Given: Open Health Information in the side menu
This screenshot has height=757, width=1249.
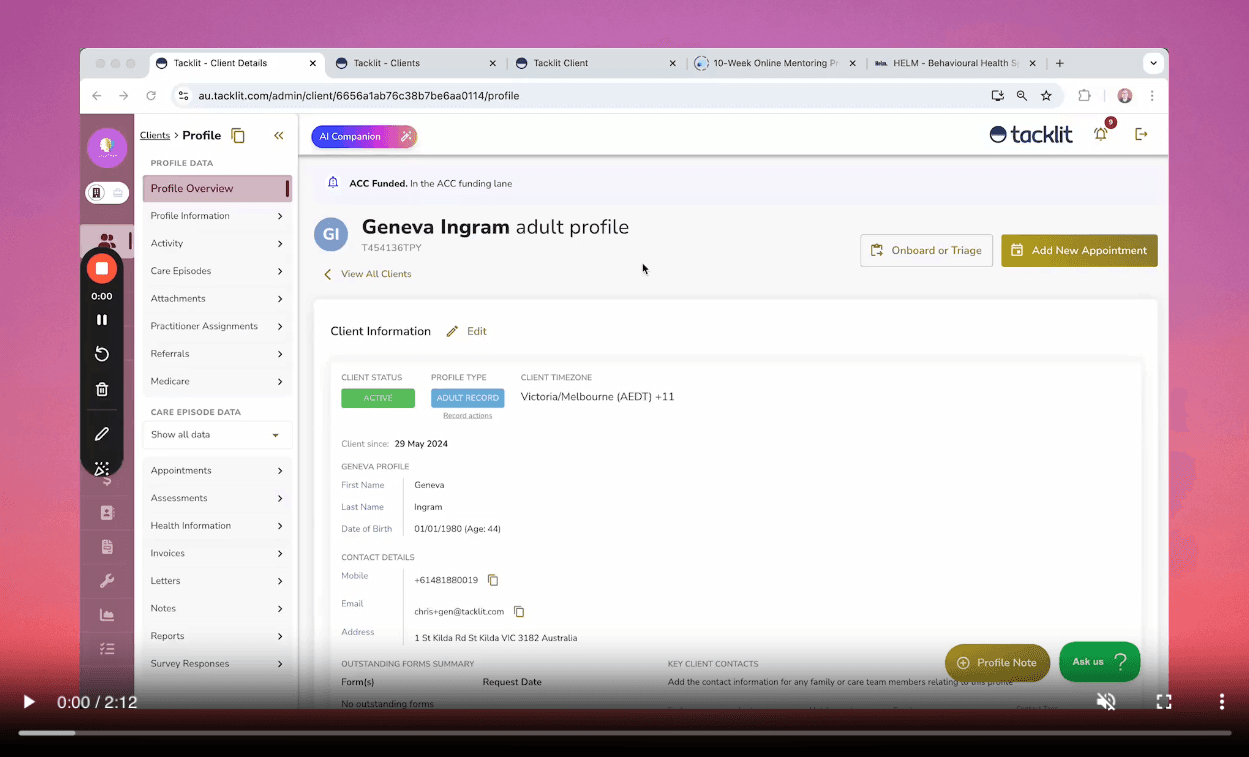Looking at the screenshot, I should [x=217, y=525].
